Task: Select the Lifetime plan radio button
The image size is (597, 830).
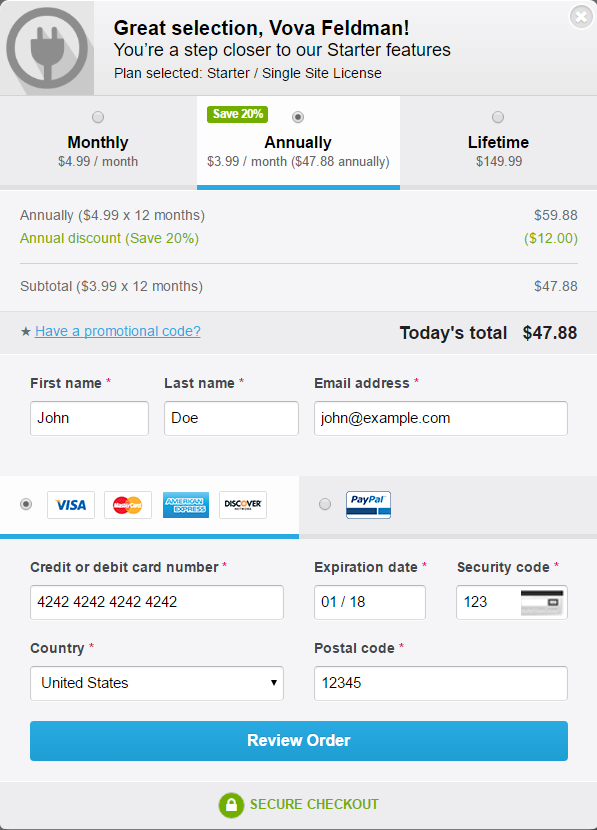Action: click(x=497, y=116)
